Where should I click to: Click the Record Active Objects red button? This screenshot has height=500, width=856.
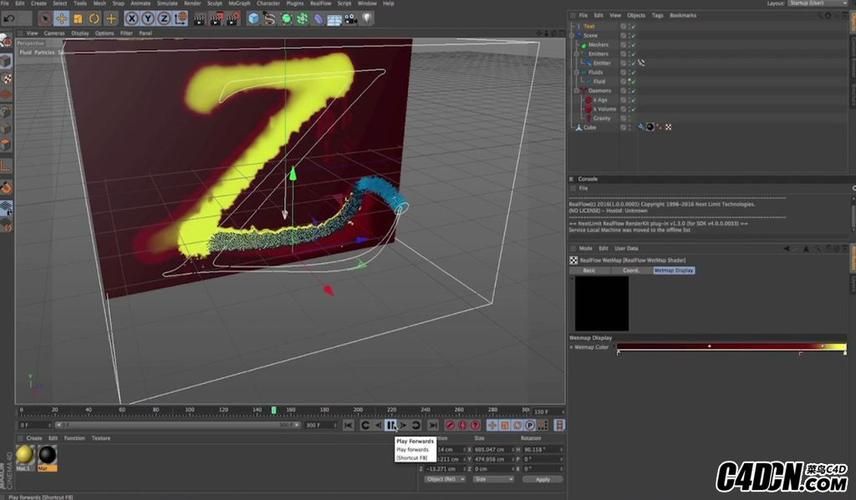(x=450, y=425)
